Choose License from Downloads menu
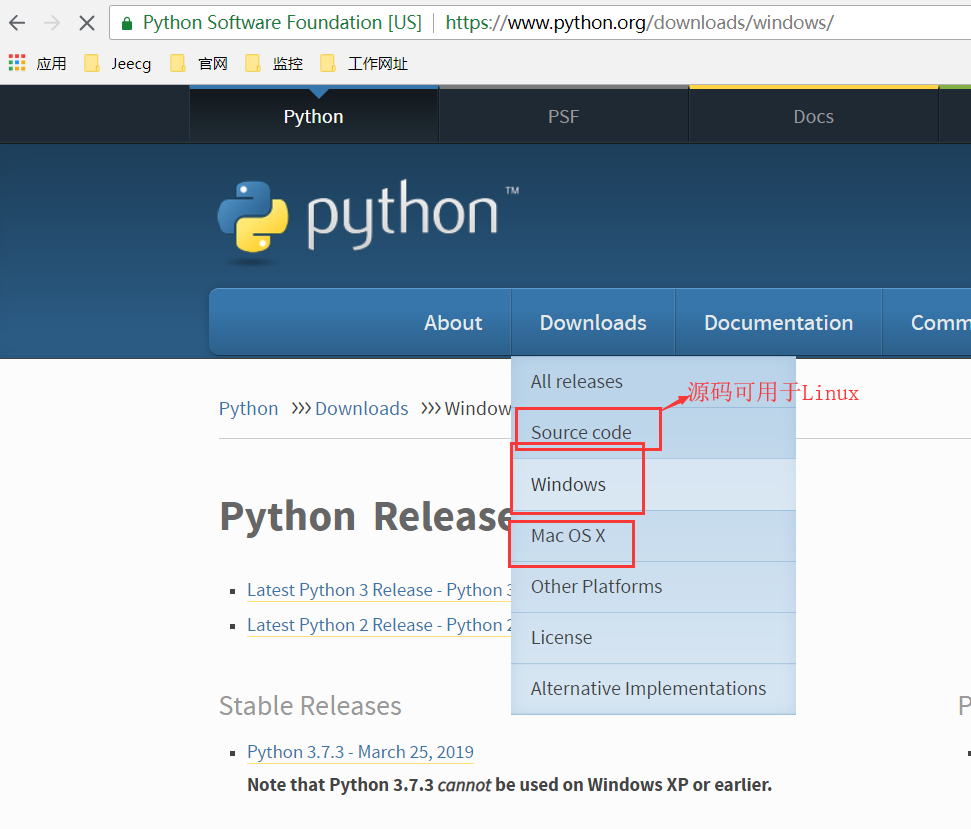 653,638
